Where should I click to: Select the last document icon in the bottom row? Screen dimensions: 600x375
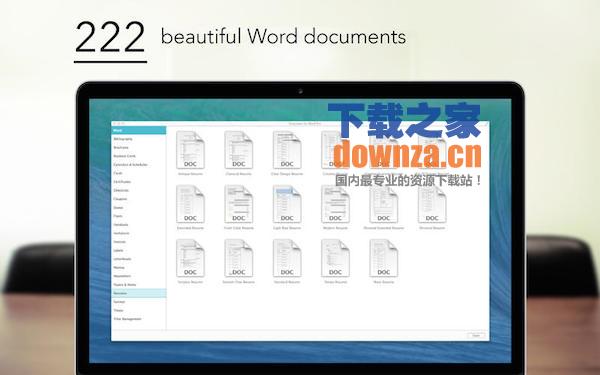(x=383, y=258)
